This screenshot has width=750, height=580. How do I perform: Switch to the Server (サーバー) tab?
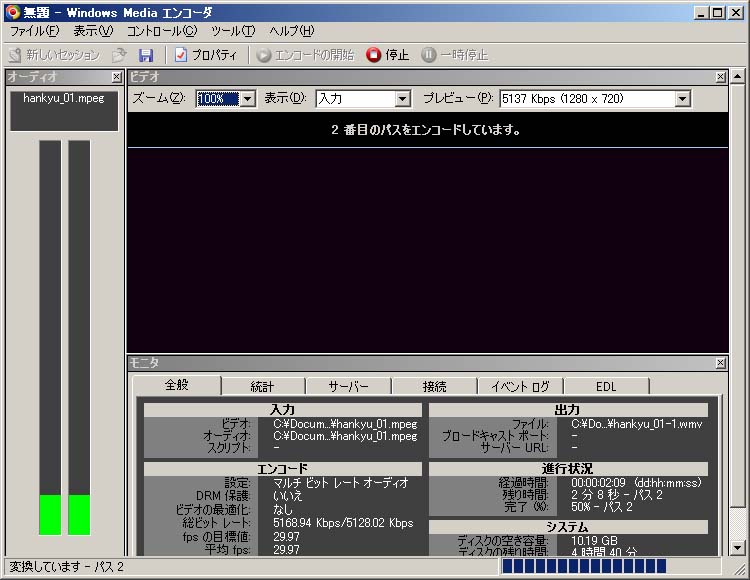[348, 386]
